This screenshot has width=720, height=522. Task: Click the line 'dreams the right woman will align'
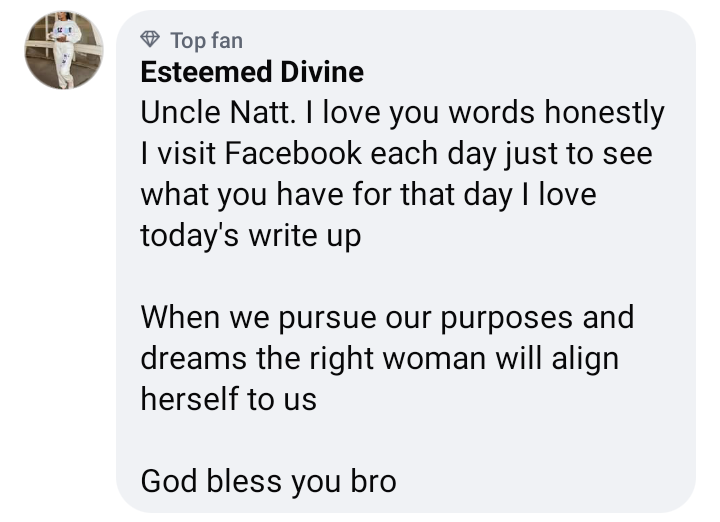coord(379,358)
